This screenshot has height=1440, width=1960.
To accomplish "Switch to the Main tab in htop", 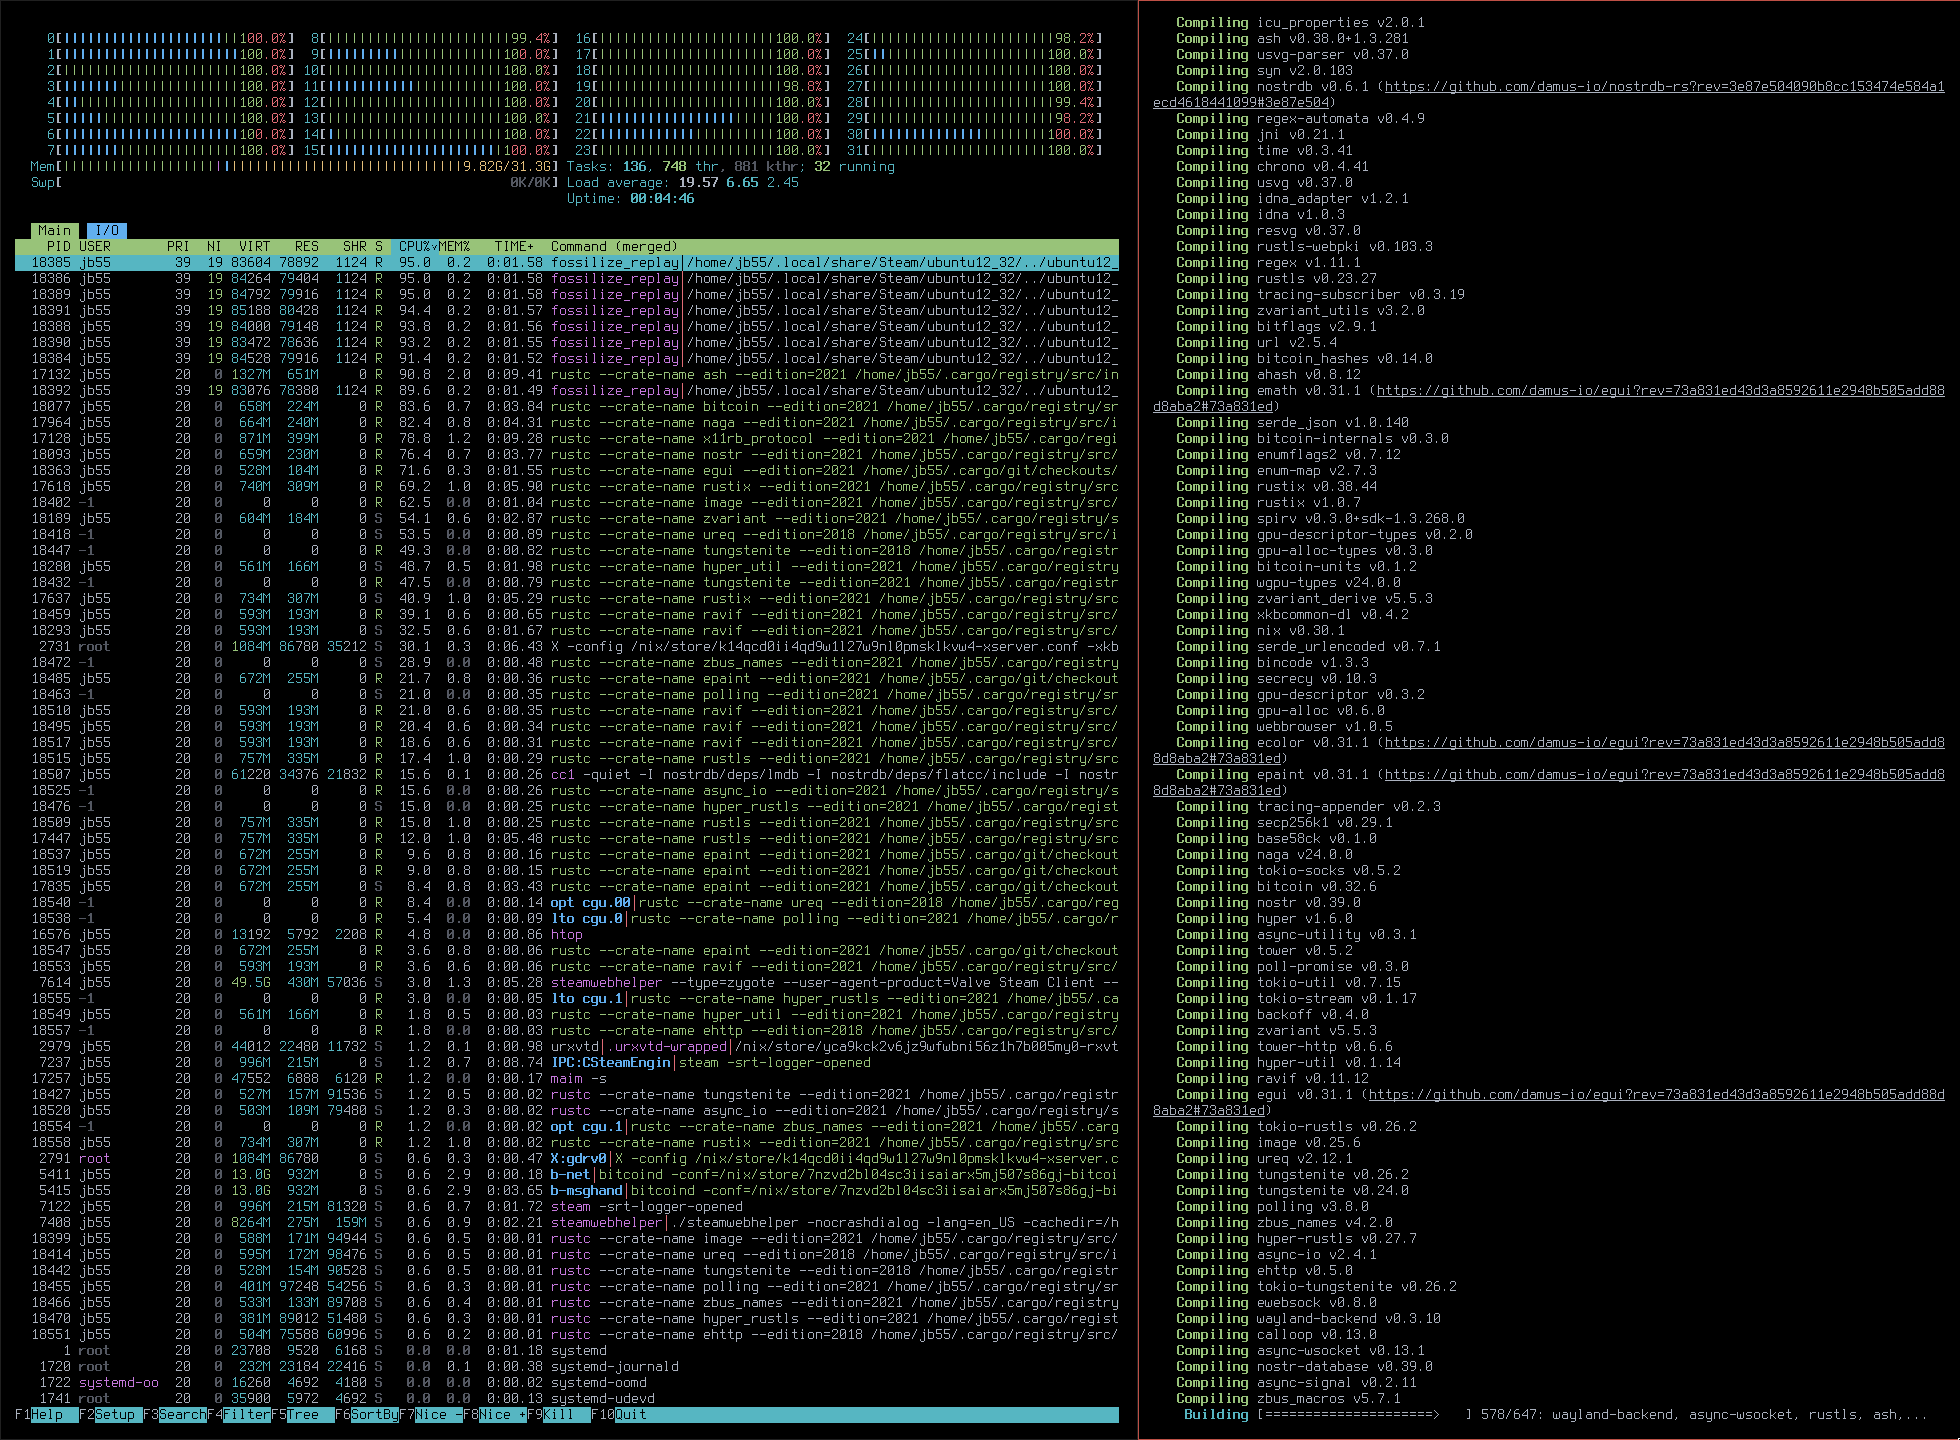I will [54, 230].
